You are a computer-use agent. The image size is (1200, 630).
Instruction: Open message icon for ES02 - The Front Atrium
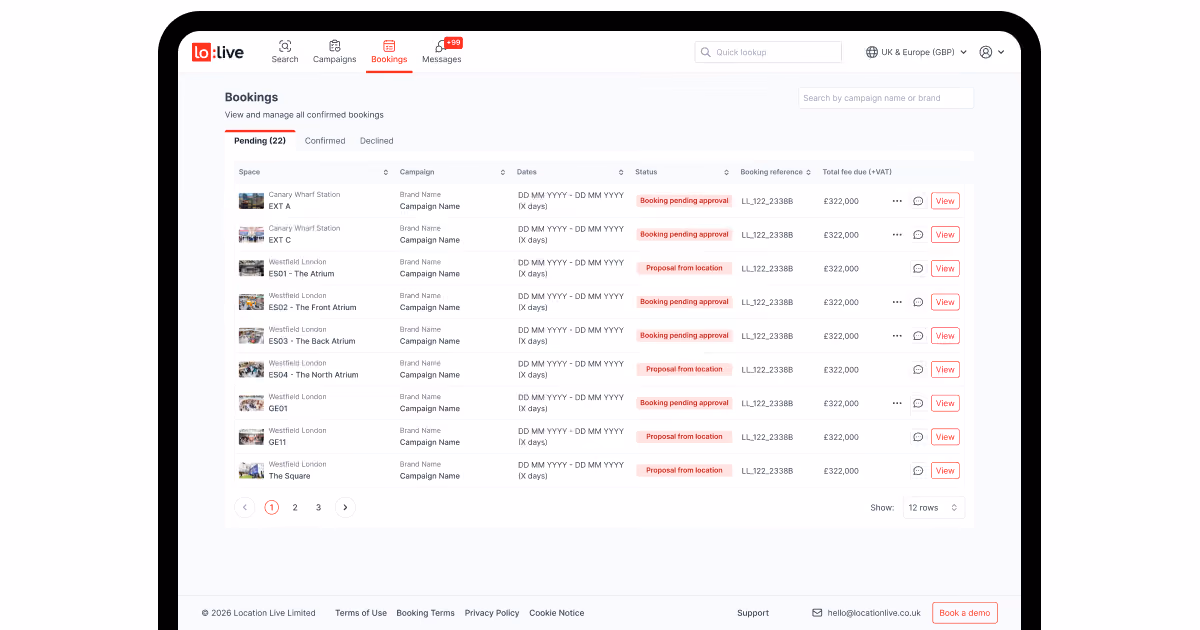tap(918, 302)
